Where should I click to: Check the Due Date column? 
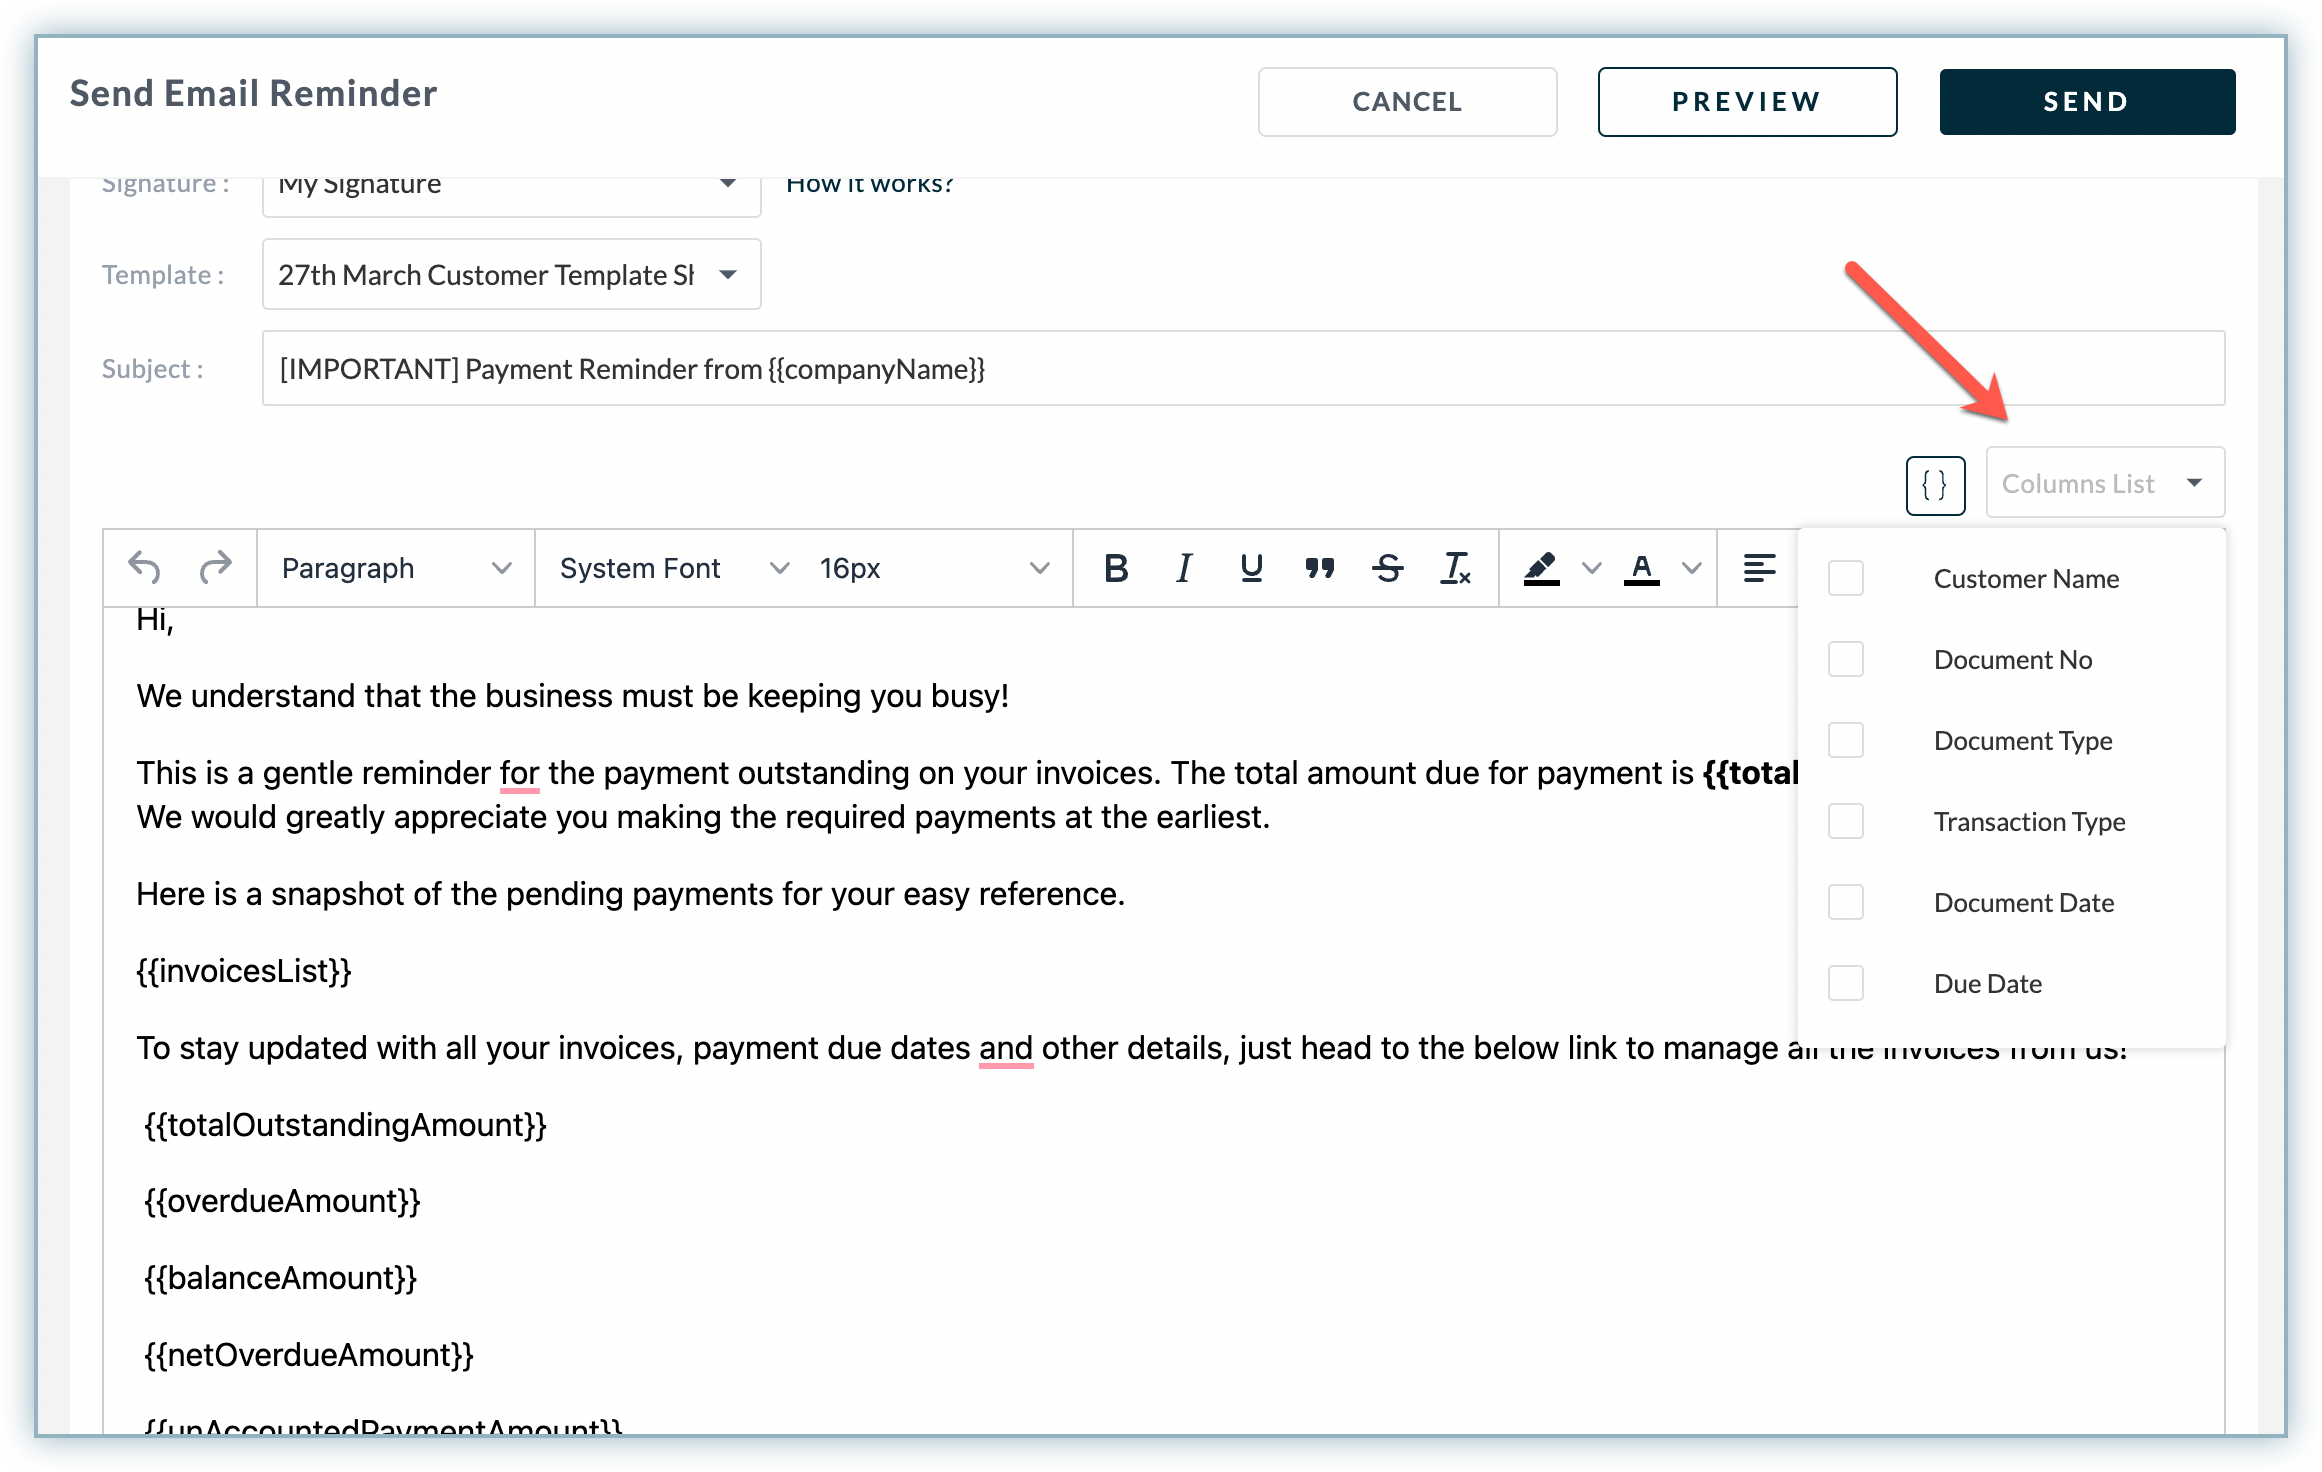pyautogui.click(x=1845, y=983)
